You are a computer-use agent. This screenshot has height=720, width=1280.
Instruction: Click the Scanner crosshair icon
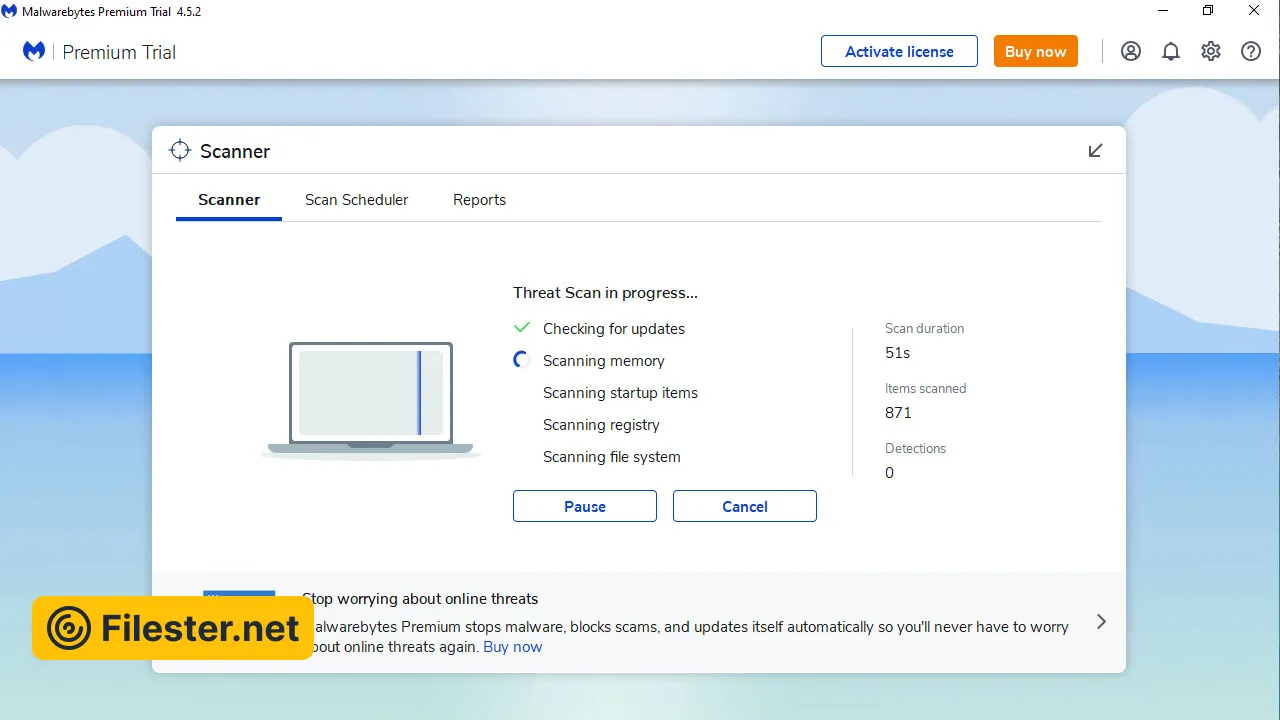point(180,151)
